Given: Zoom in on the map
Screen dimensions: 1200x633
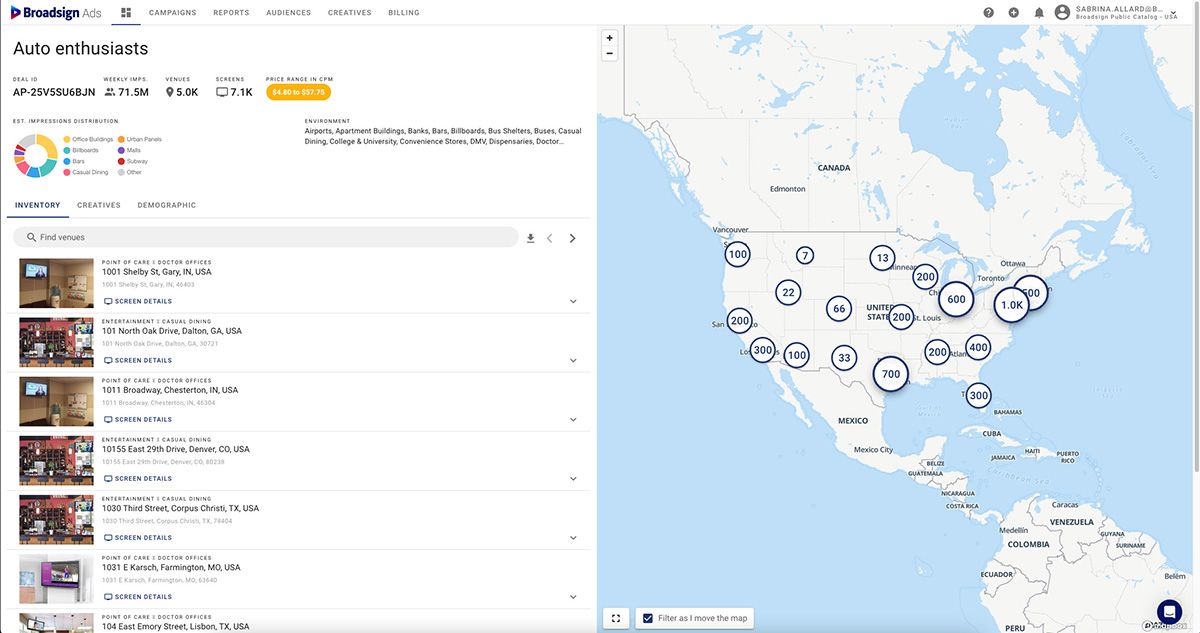Looking at the screenshot, I should tap(610, 38).
